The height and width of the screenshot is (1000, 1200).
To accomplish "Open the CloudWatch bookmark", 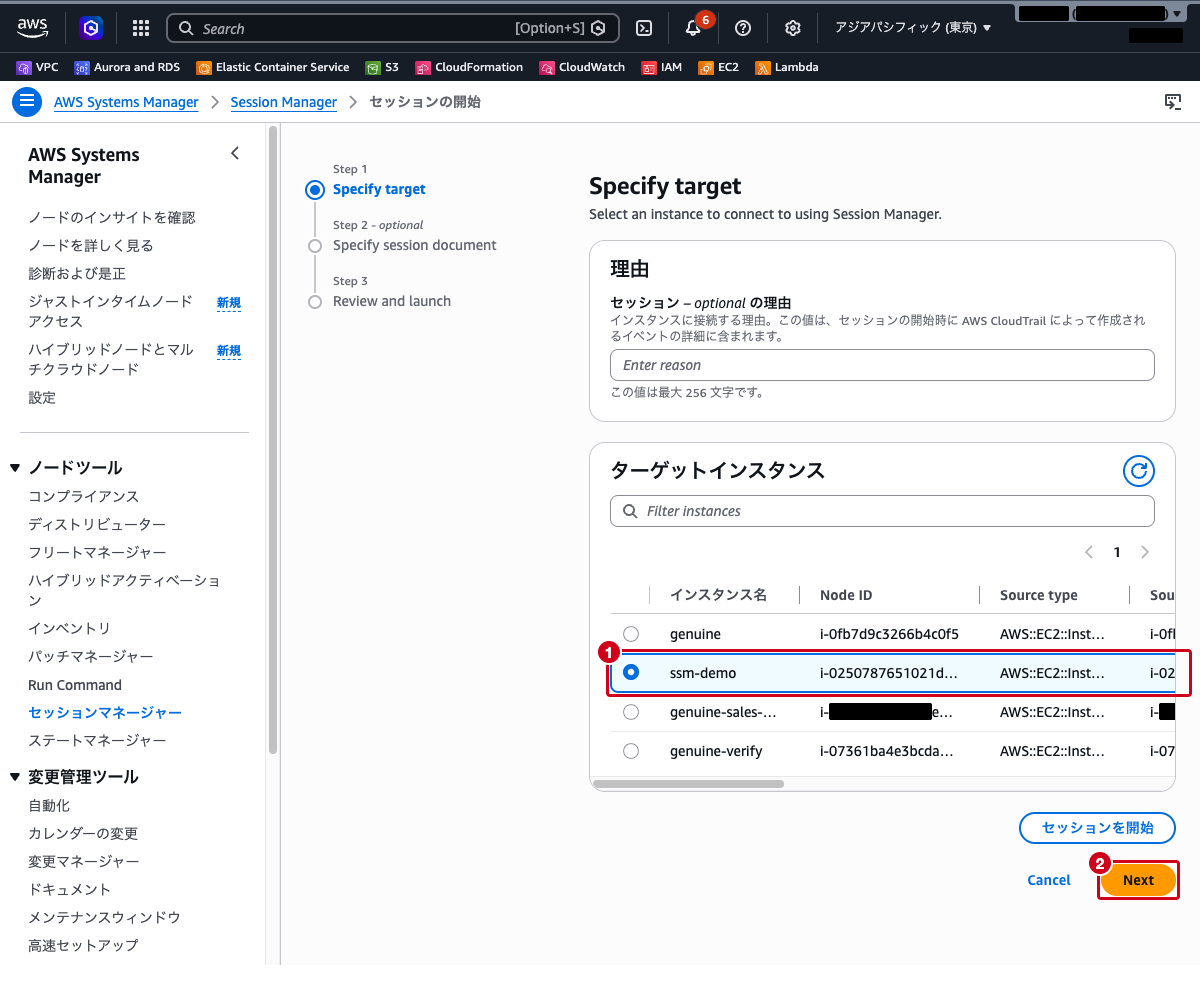I will click(582, 67).
